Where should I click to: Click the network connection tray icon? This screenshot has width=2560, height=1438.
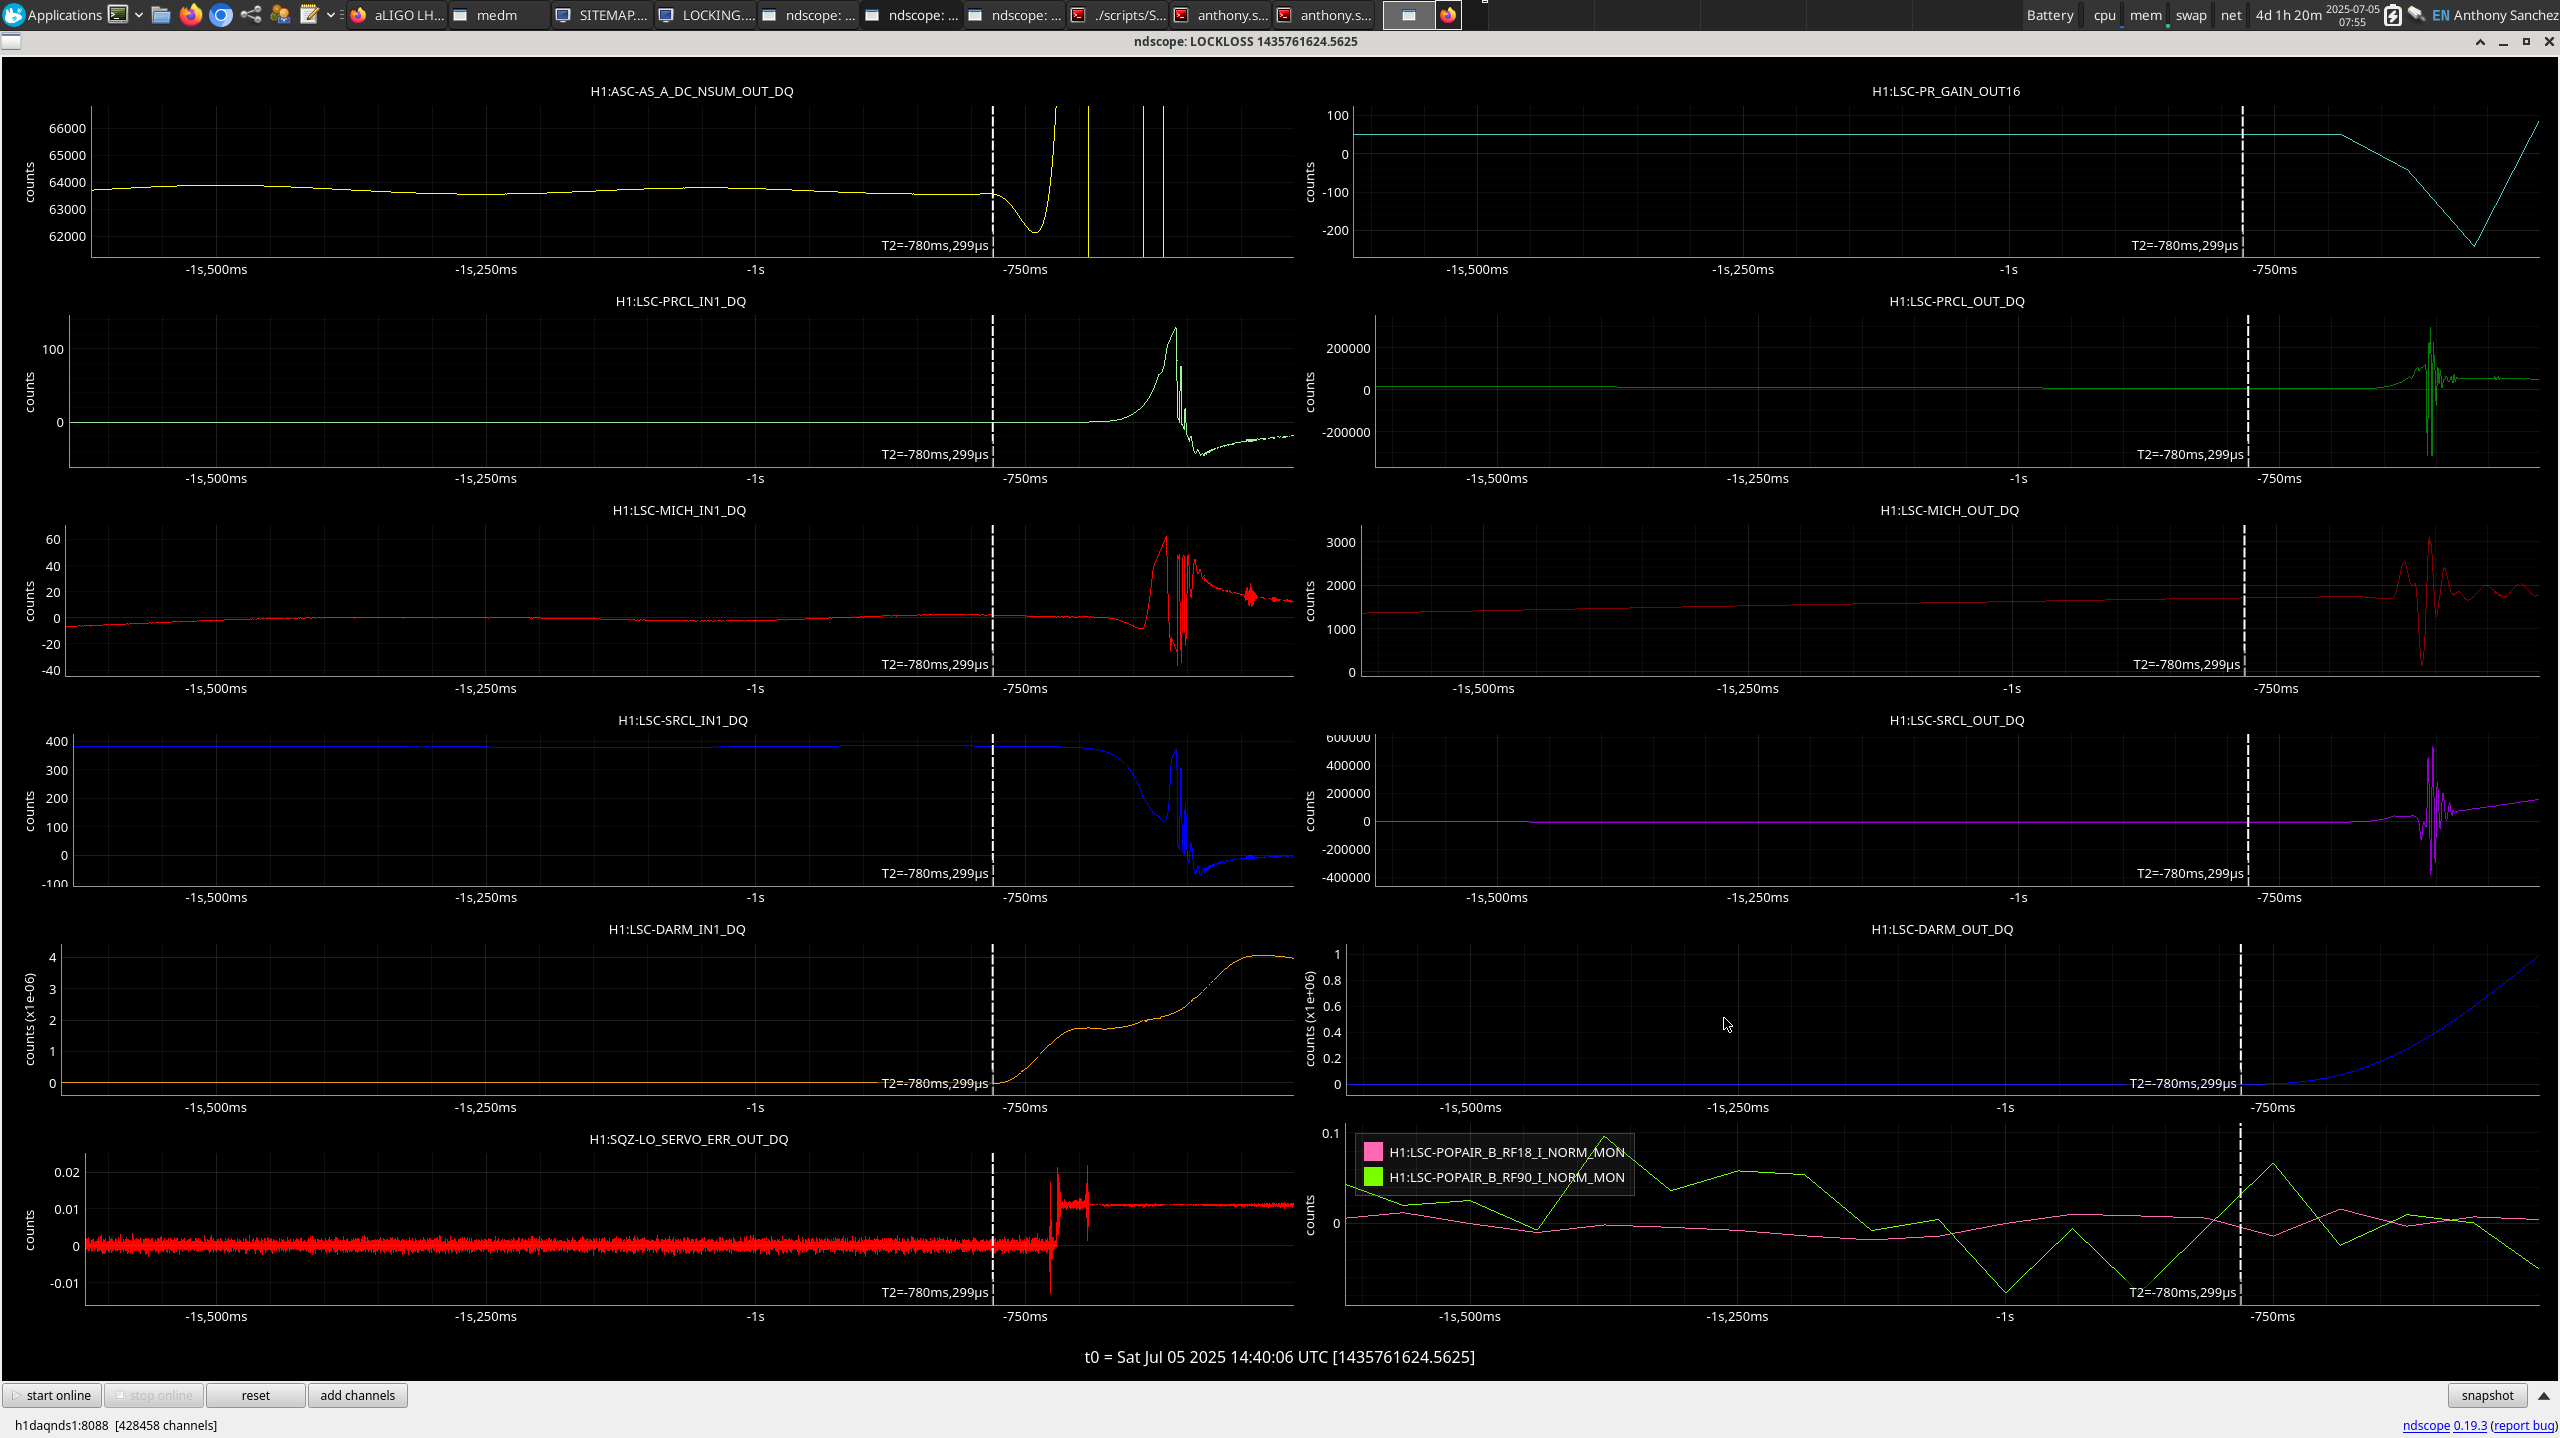point(2416,15)
